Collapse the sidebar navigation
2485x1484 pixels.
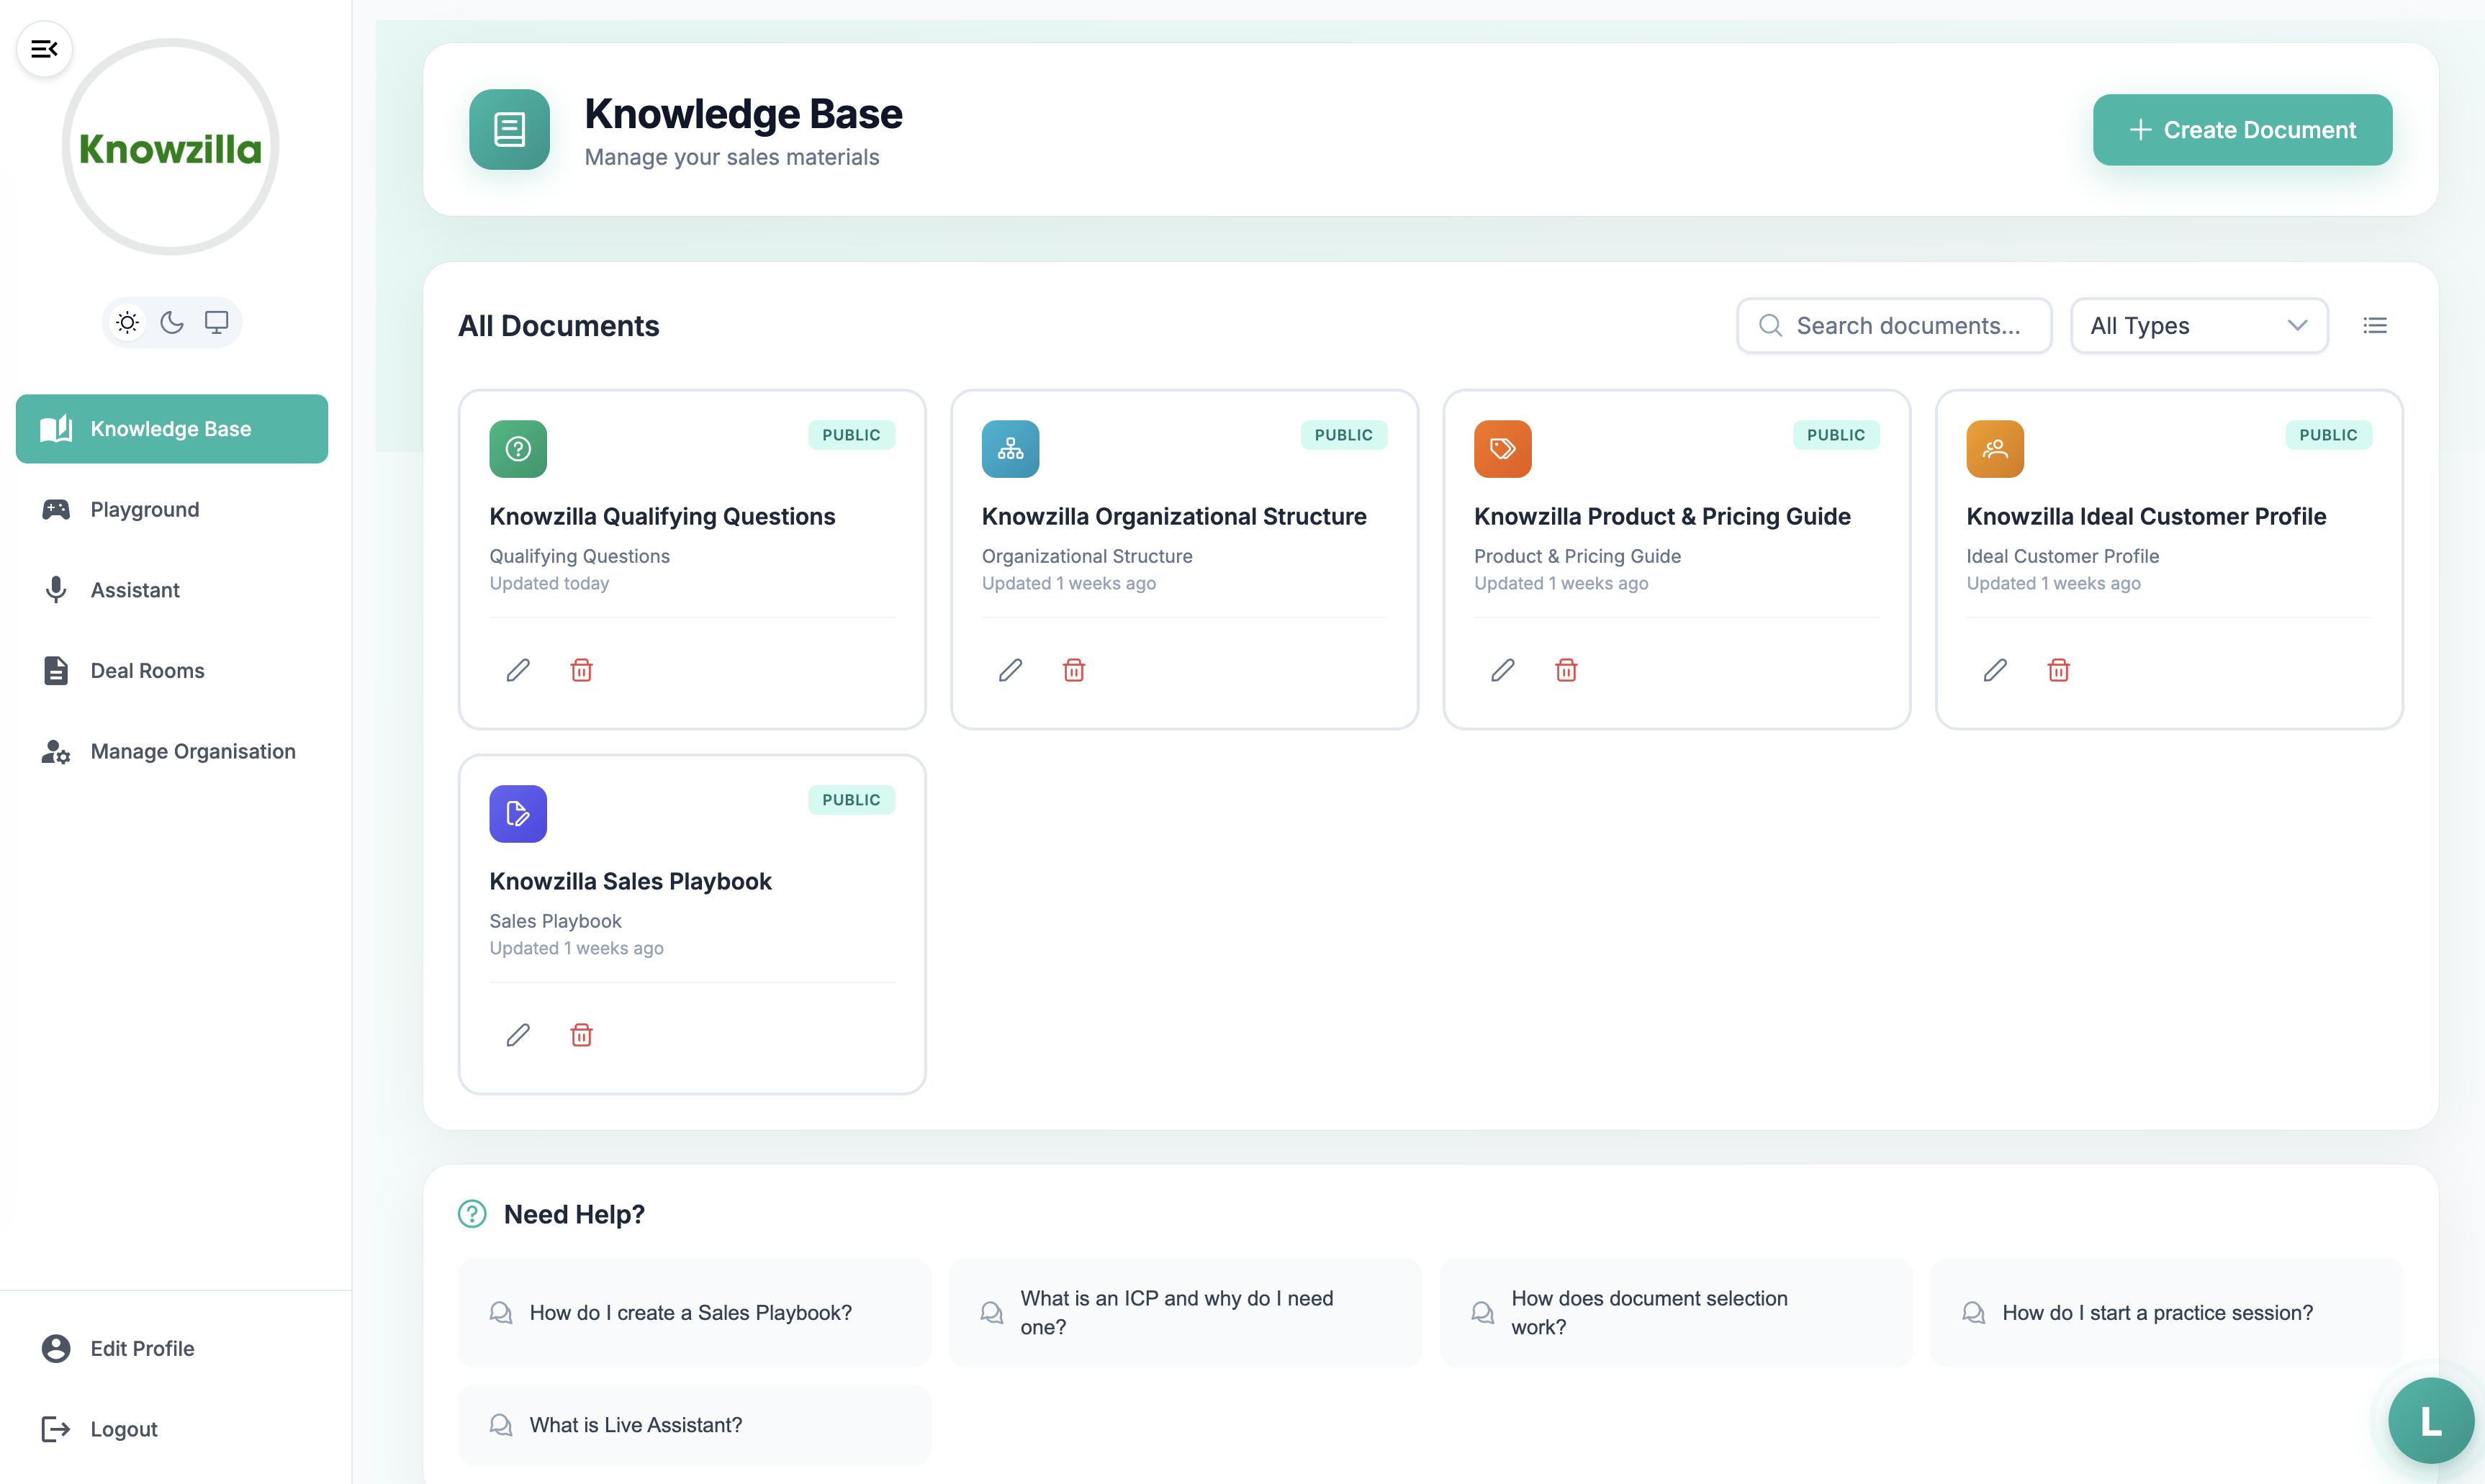click(44, 48)
